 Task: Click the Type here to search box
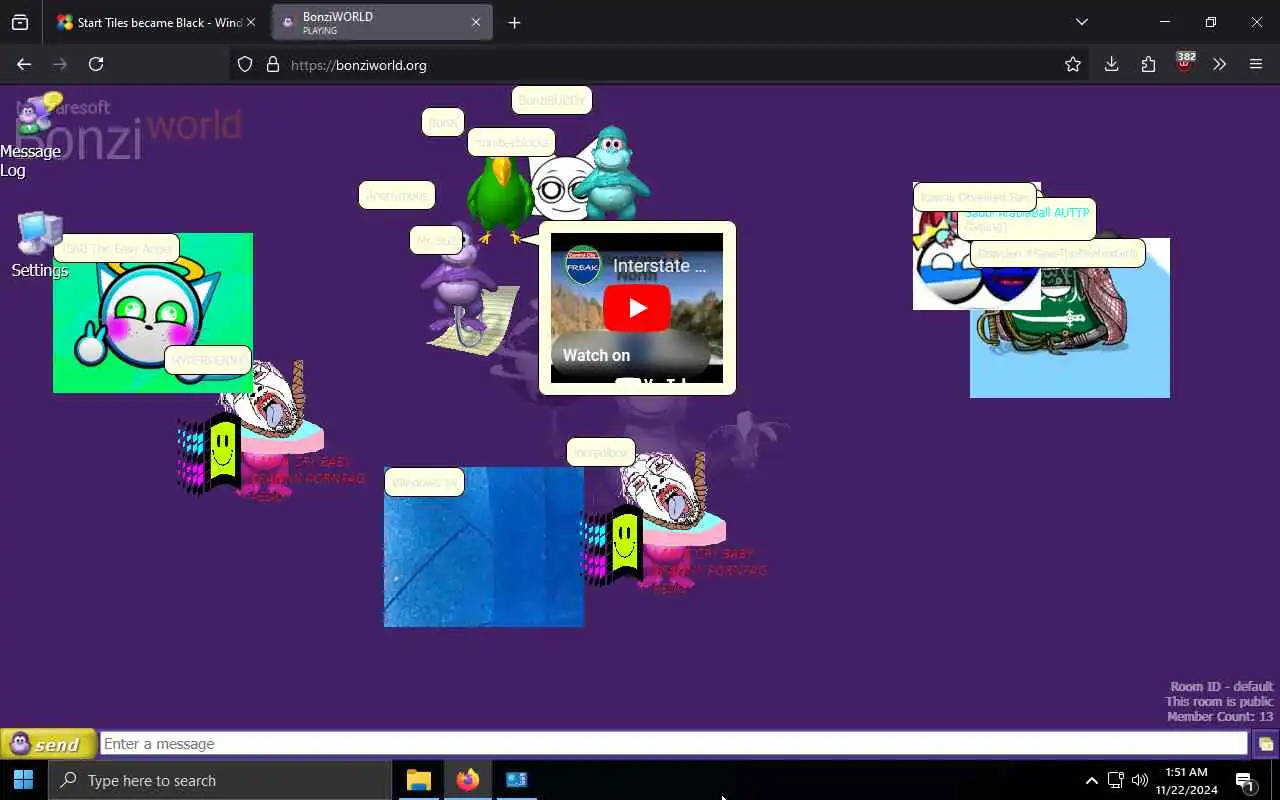pos(220,780)
